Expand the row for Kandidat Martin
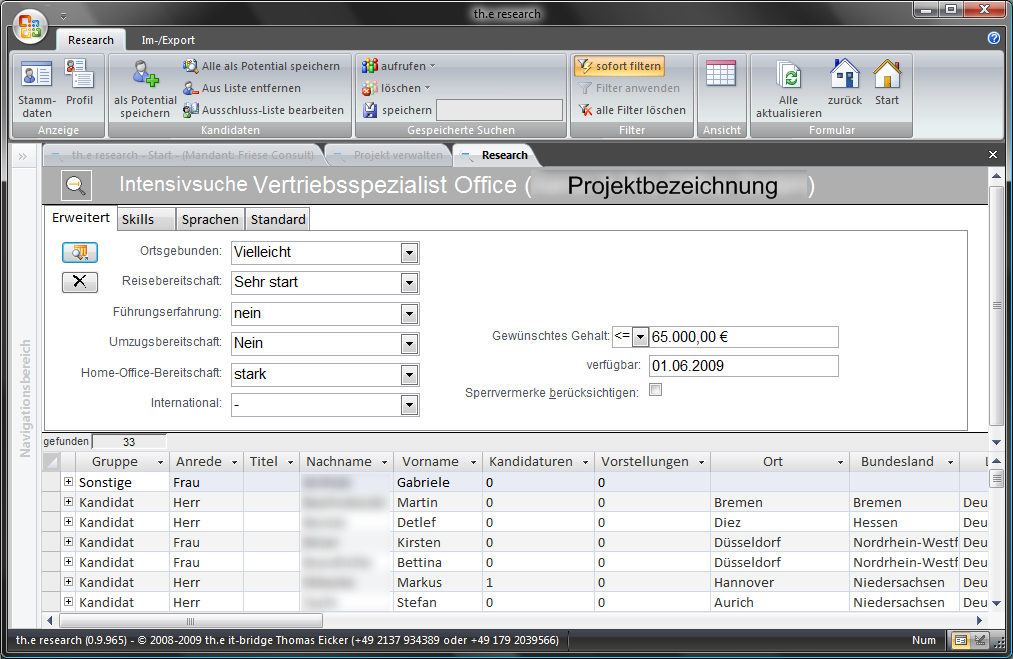The image size is (1013, 659). (x=68, y=502)
